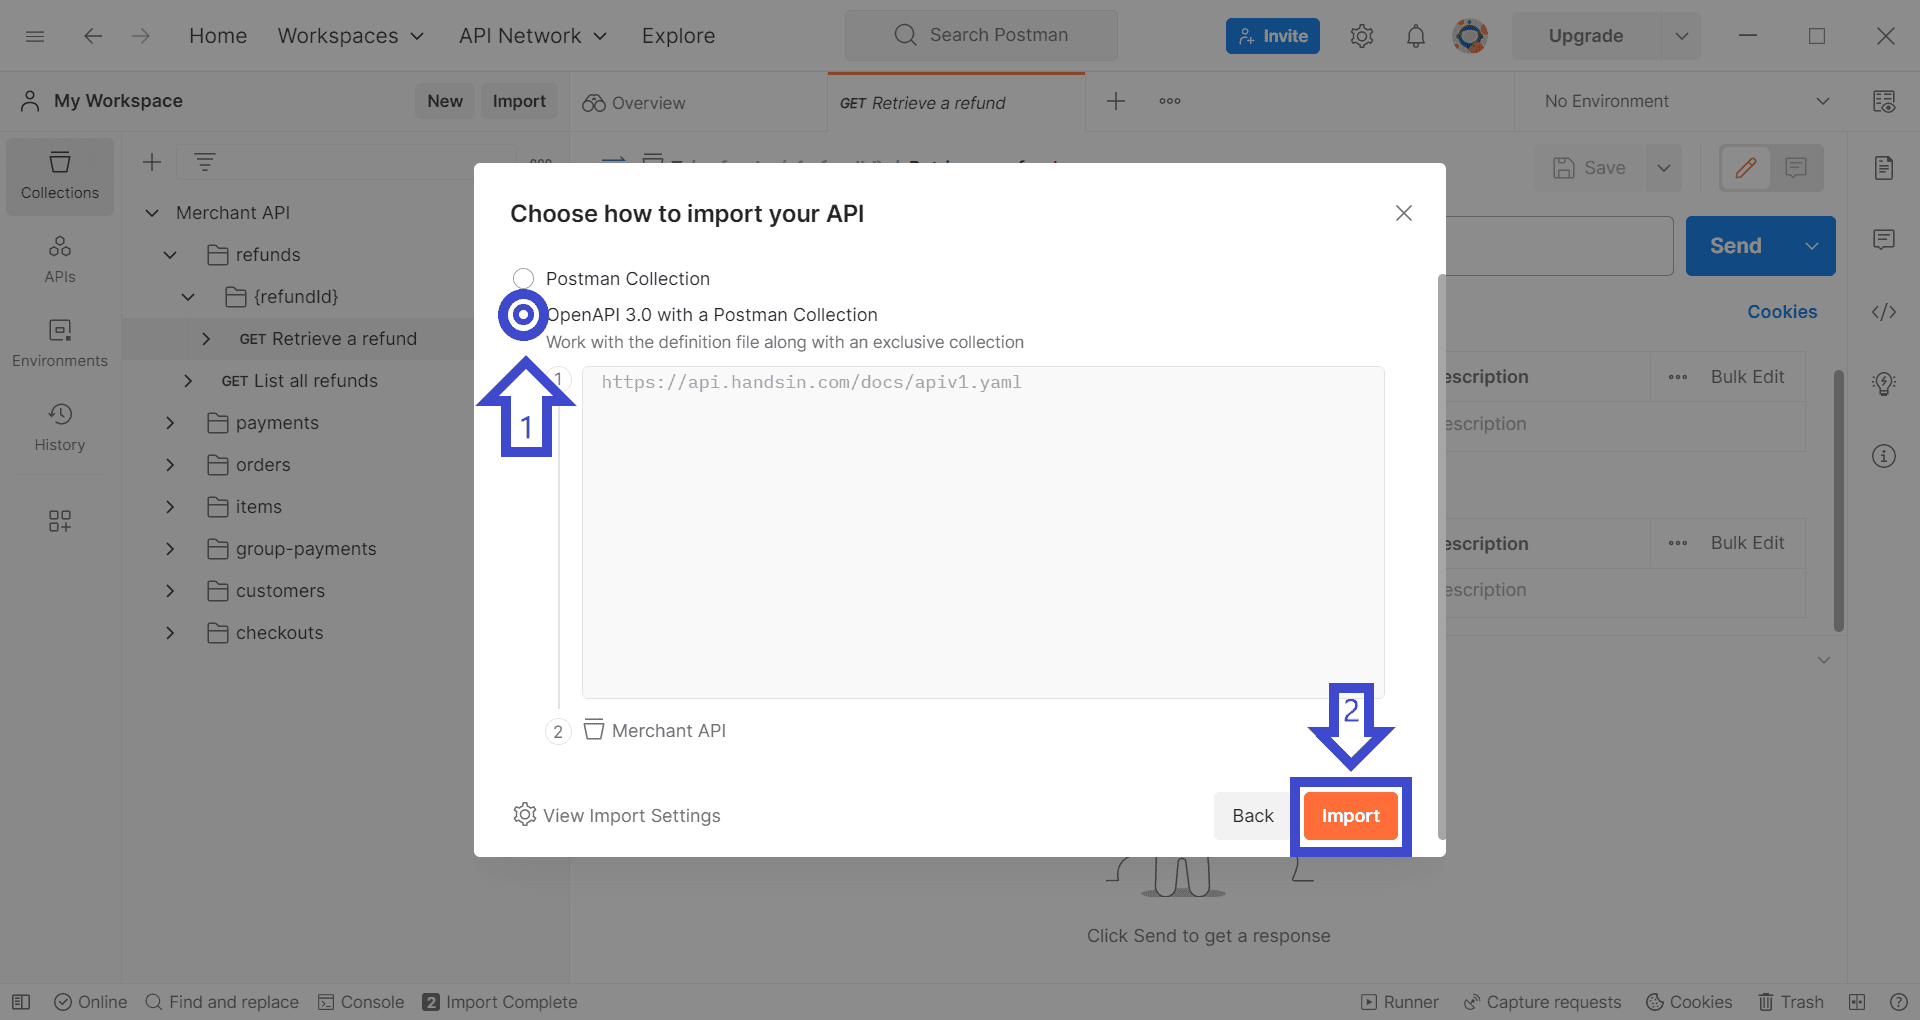Open the Console from status bar
Viewport: 1920px width, 1020px height.
point(361,1002)
